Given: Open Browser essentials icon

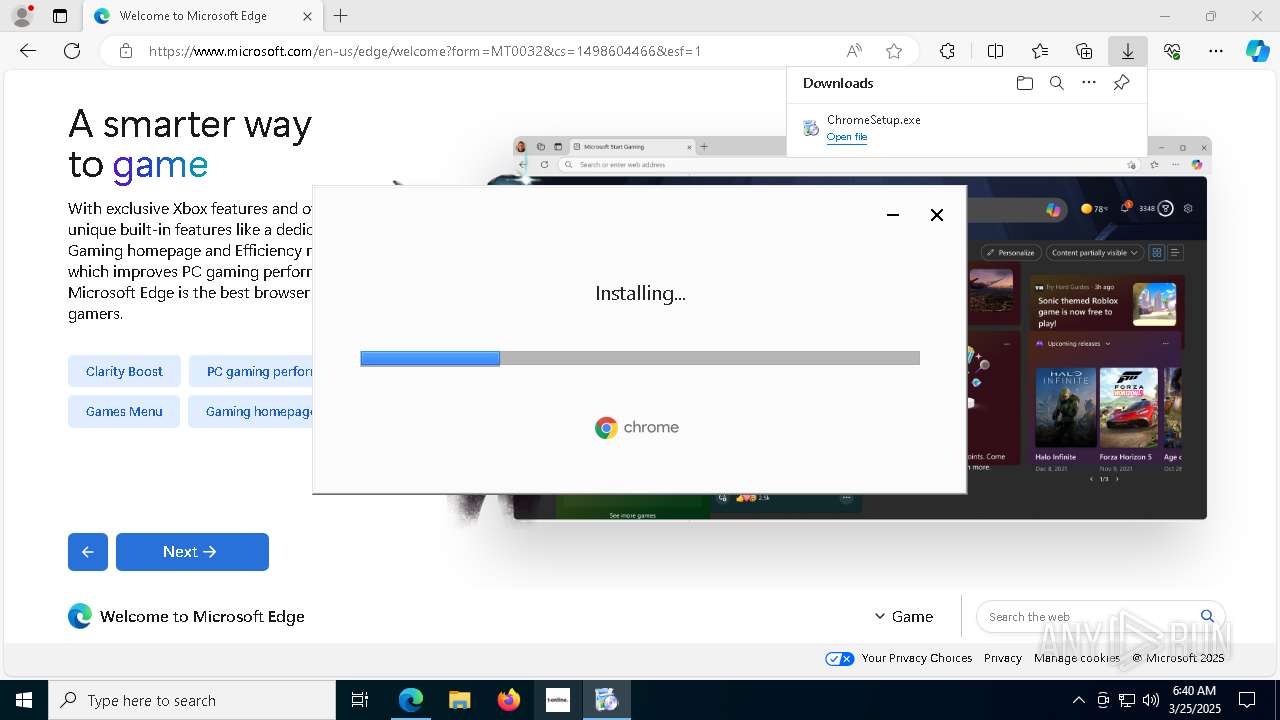Looking at the screenshot, I should tap(1172, 51).
